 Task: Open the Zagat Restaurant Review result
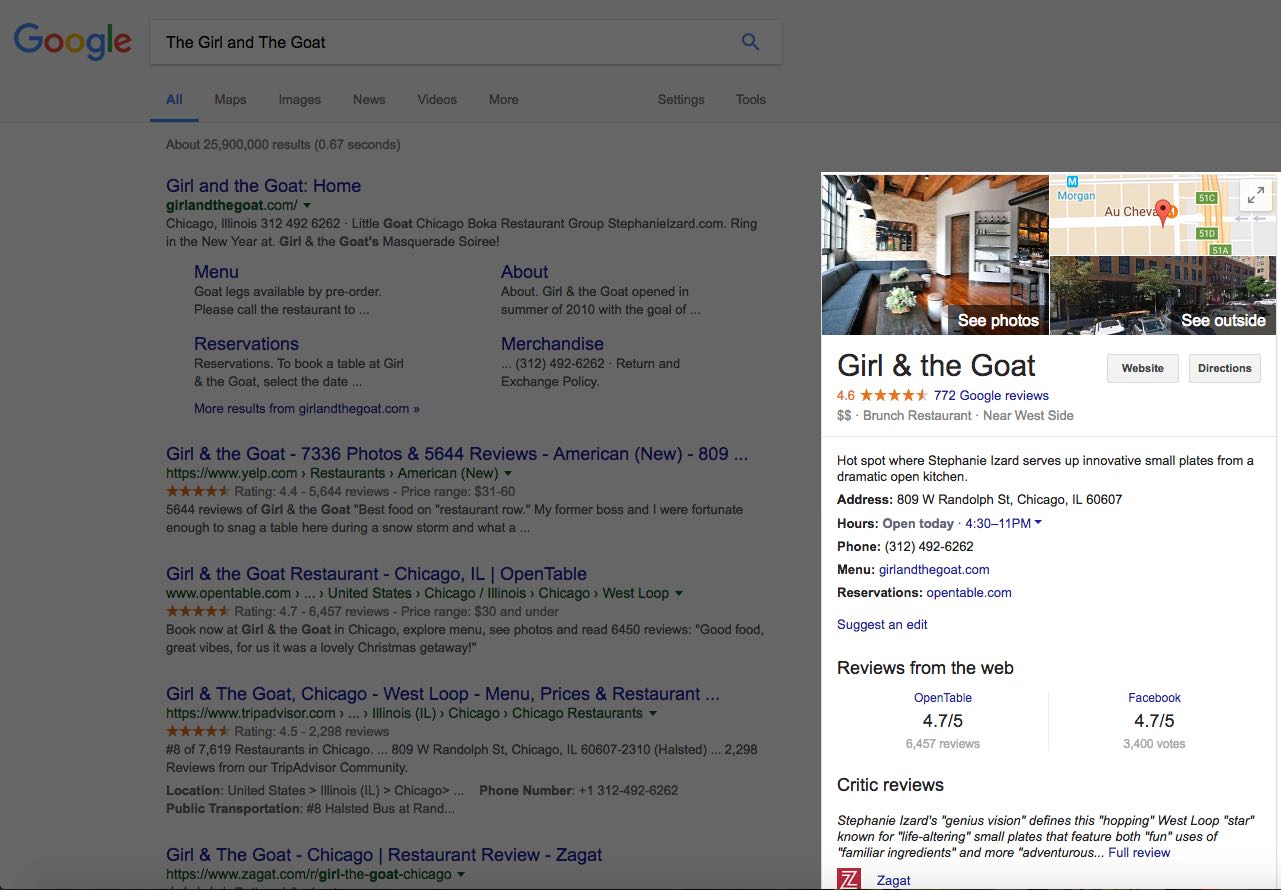[384, 854]
